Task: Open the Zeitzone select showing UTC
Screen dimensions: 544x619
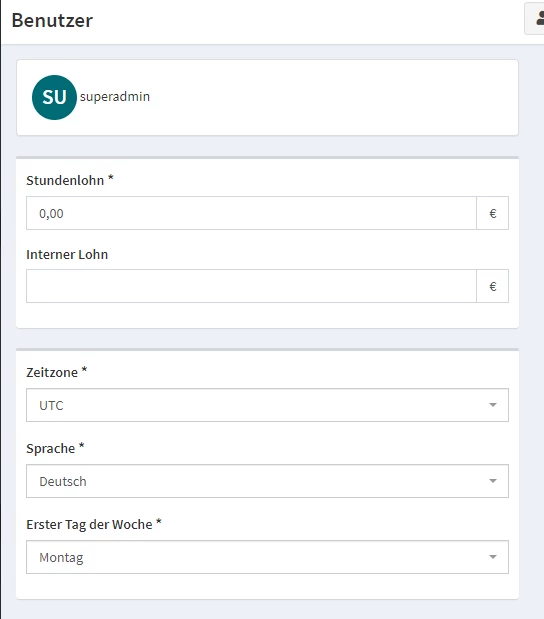Action: click(267, 405)
